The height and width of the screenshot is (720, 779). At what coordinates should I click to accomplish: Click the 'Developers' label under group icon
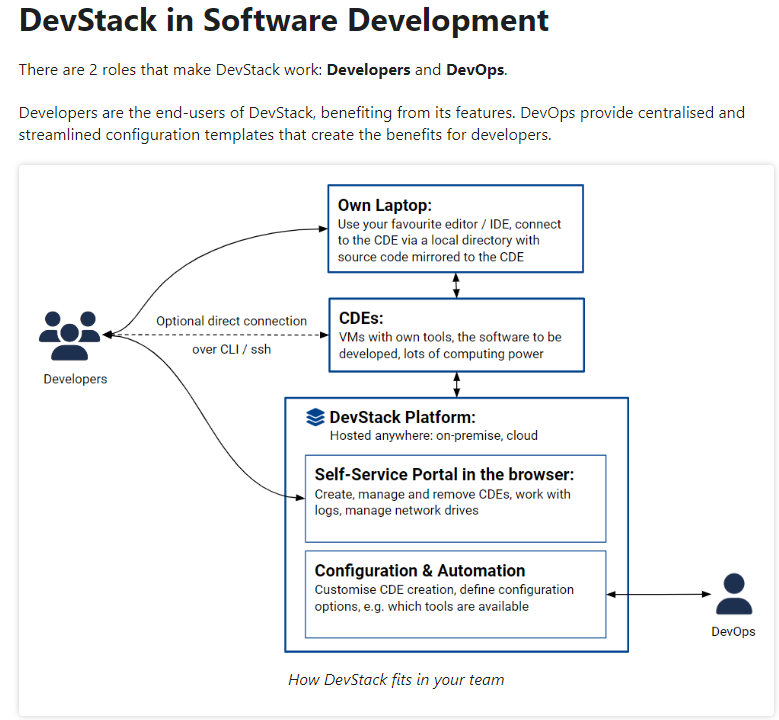(76, 379)
